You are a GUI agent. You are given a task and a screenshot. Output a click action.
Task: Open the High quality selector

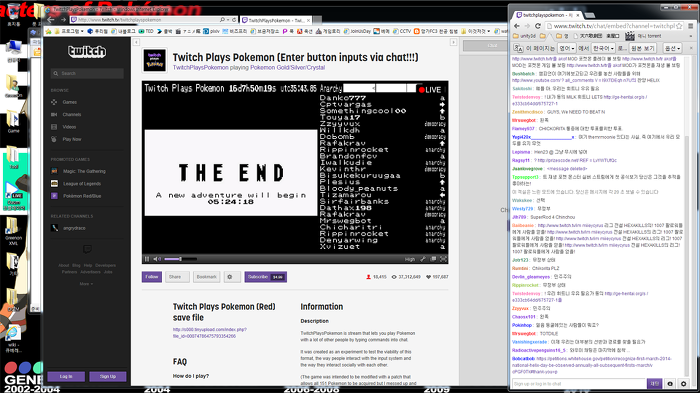click(x=409, y=259)
